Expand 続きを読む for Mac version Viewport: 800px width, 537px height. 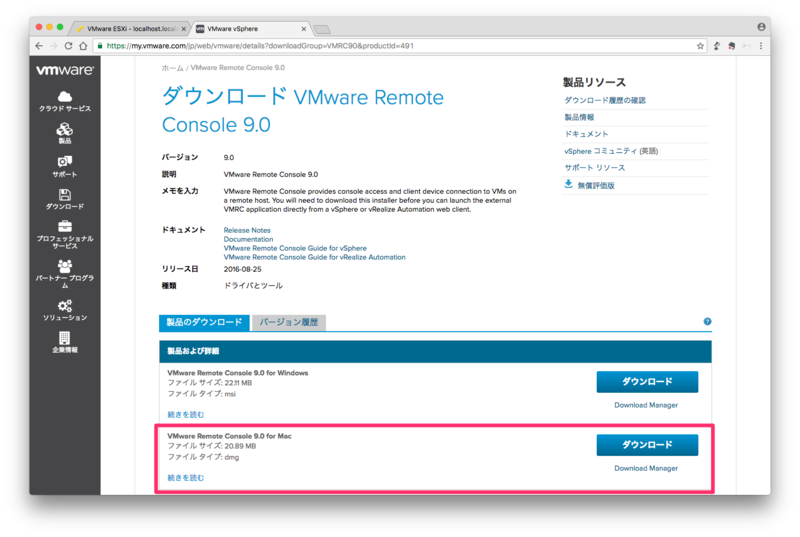pyautogui.click(x=186, y=478)
